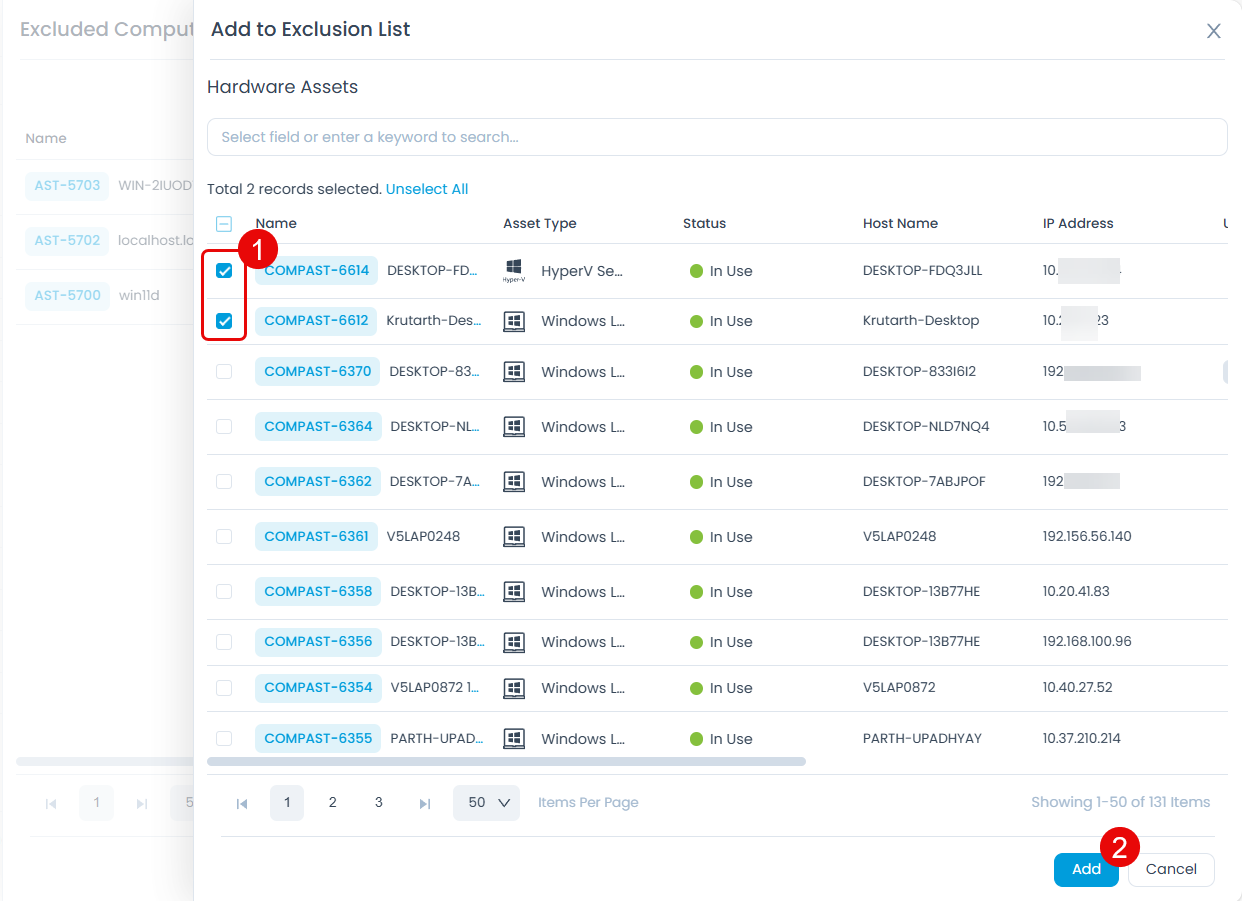Jump to first page using the first-page arrow
This screenshot has height=901, width=1242.
click(241, 802)
